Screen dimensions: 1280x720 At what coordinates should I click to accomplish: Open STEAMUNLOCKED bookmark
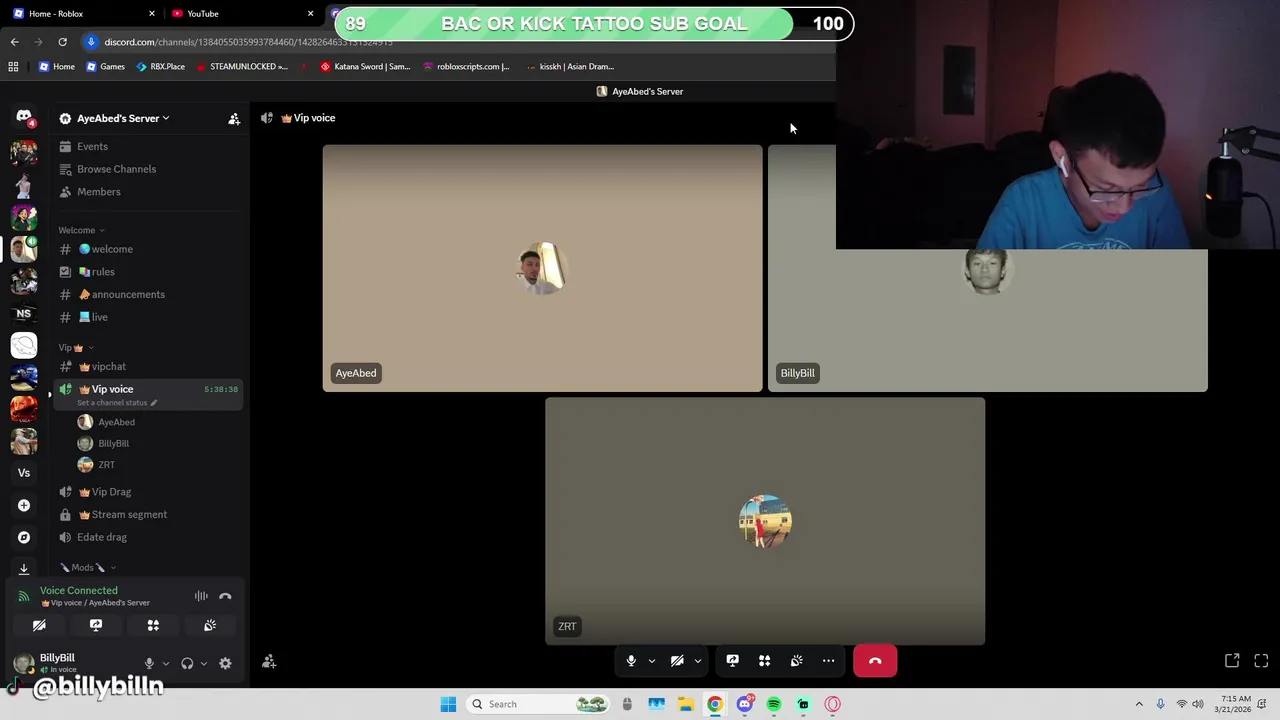[x=242, y=66]
